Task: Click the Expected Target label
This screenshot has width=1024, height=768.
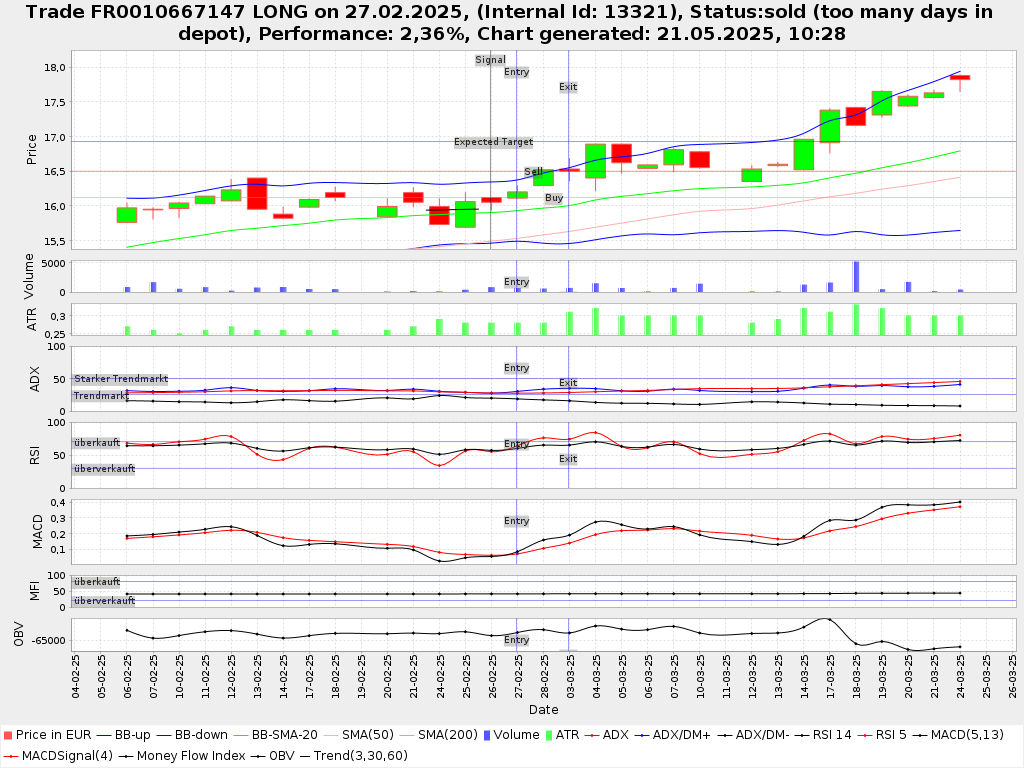Action: [493, 142]
